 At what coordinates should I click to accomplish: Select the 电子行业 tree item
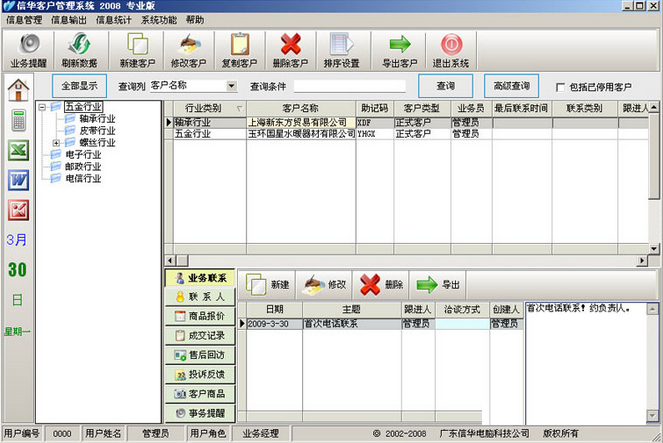83,155
